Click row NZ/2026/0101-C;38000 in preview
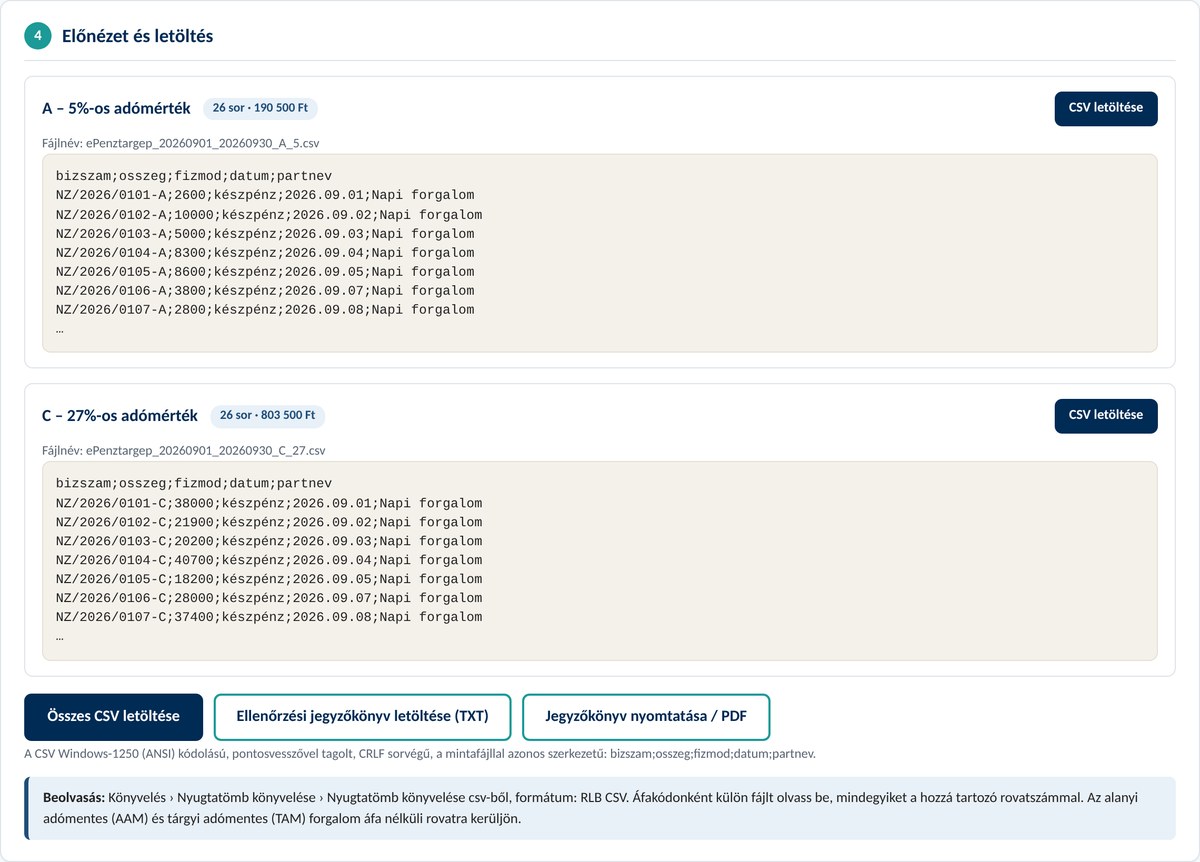Screen dimensions: 1200x862 (x=269, y=503)
